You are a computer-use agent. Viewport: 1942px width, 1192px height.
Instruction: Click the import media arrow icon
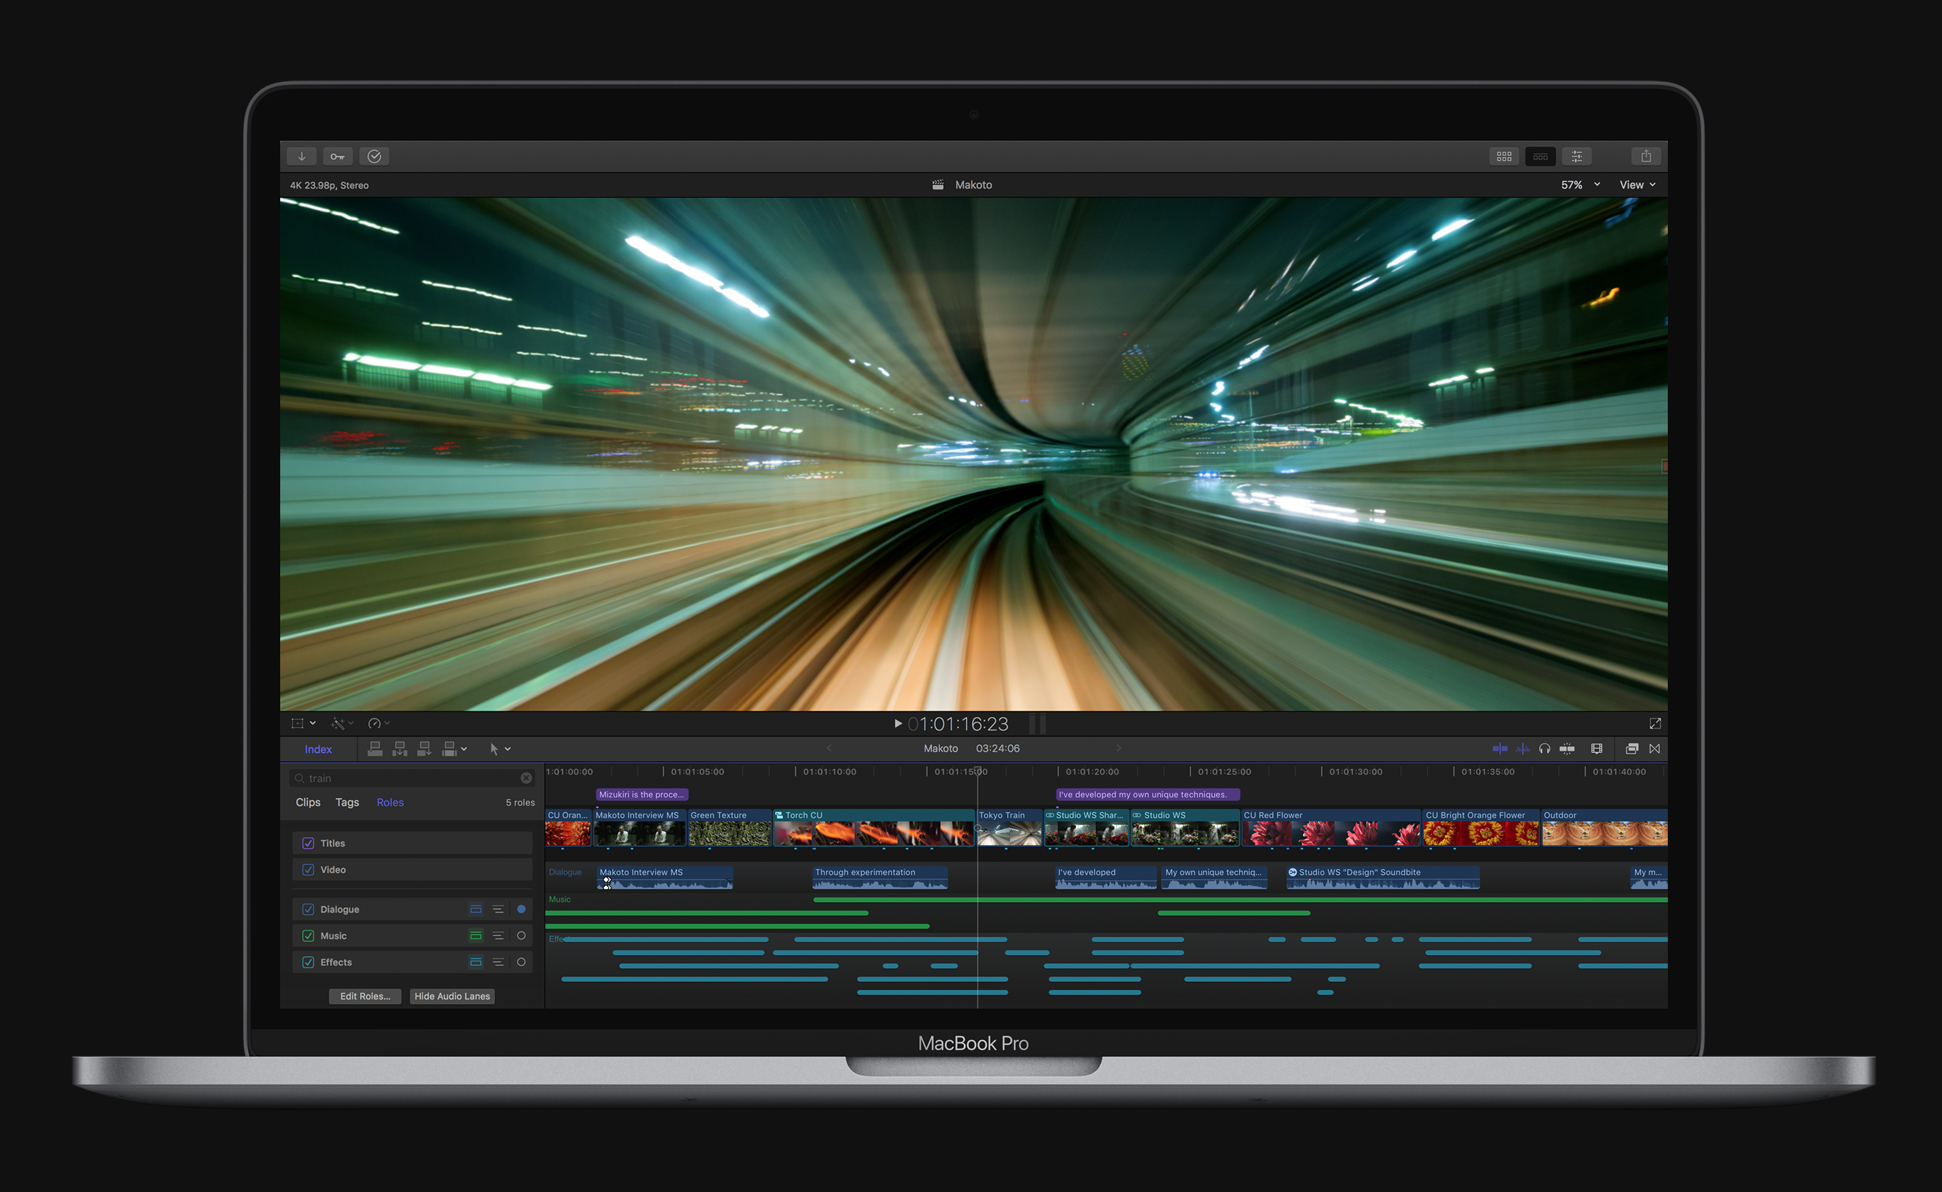pos(301,156)
